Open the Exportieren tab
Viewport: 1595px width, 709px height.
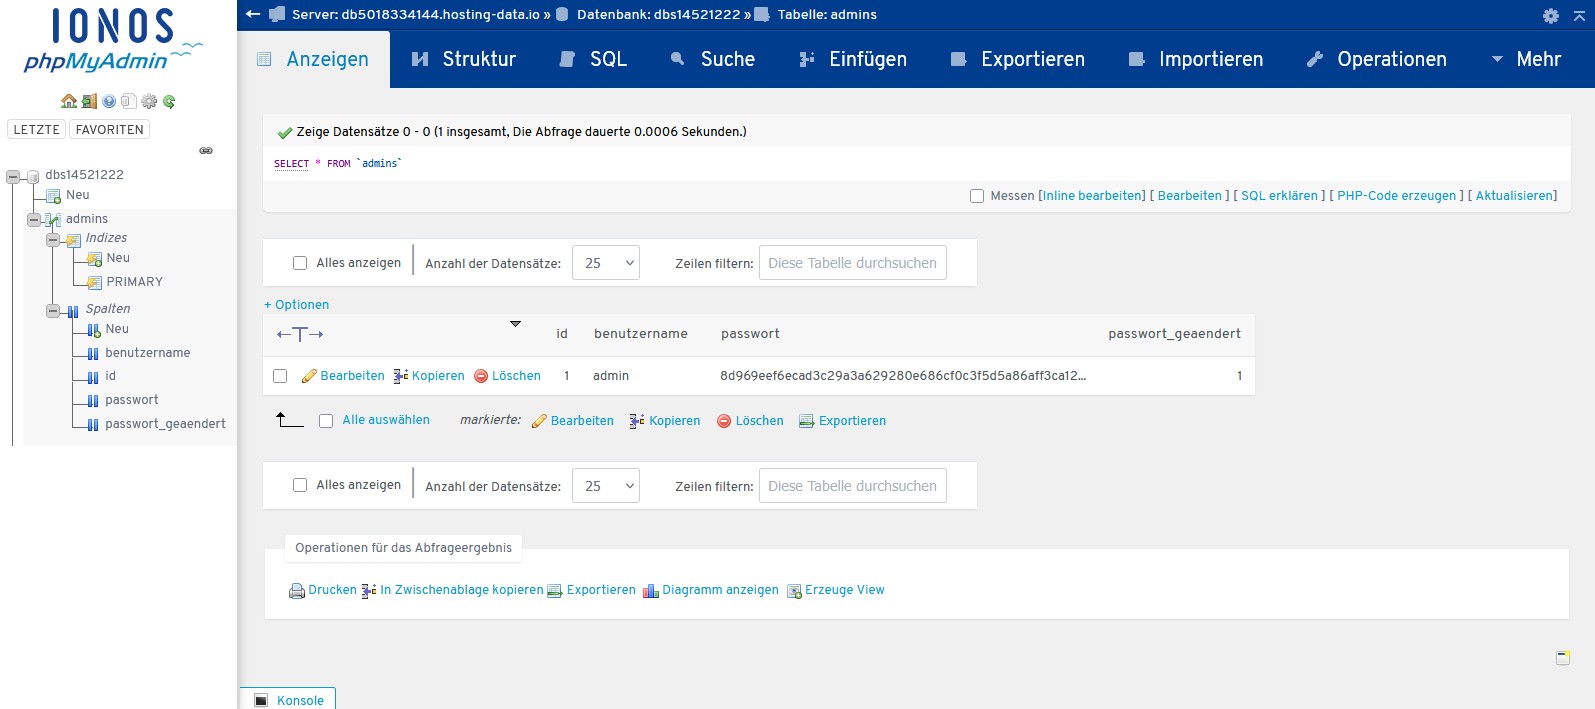tap(1017, 59)
